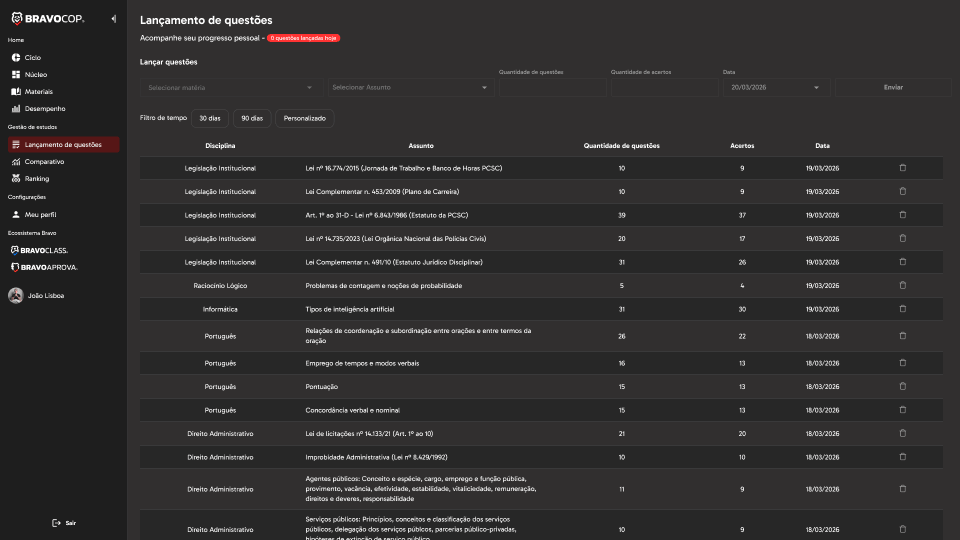Delete the Agentes públicos entry
Screen dimensions: 960x540
click(x=902, y=489)
